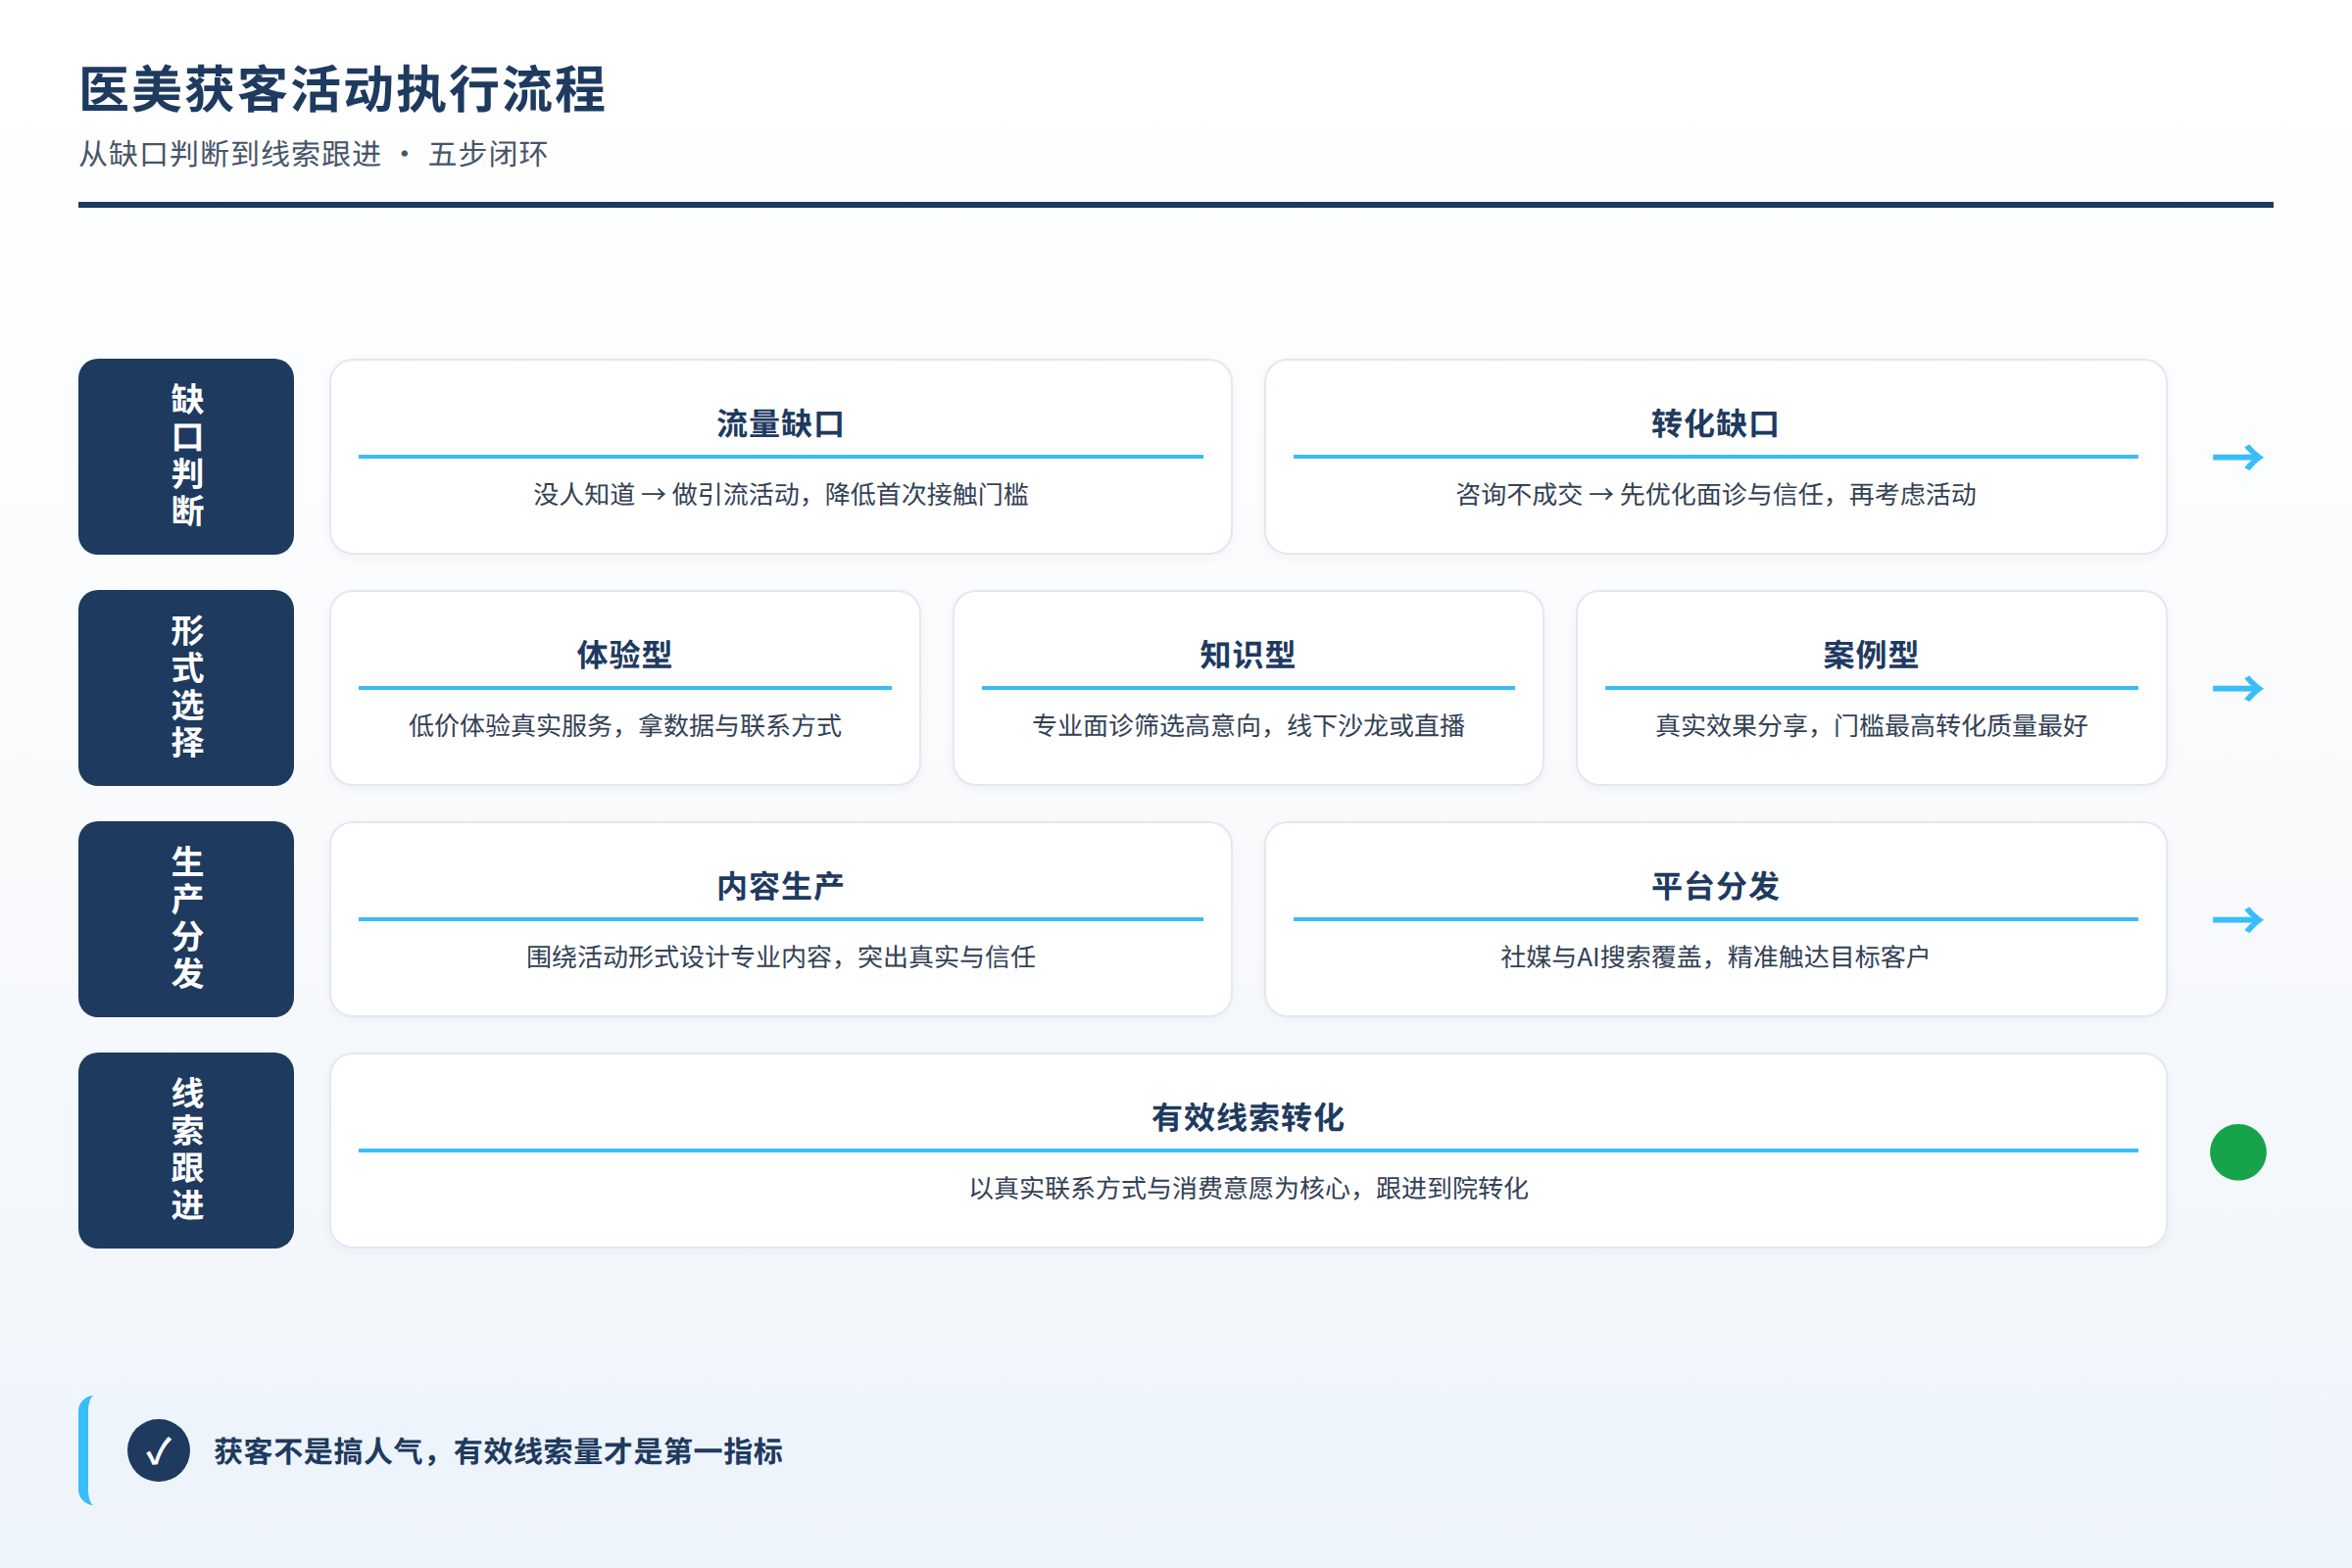Click the text 真实效果分享，门槛最高转化质量最好

1871,726
